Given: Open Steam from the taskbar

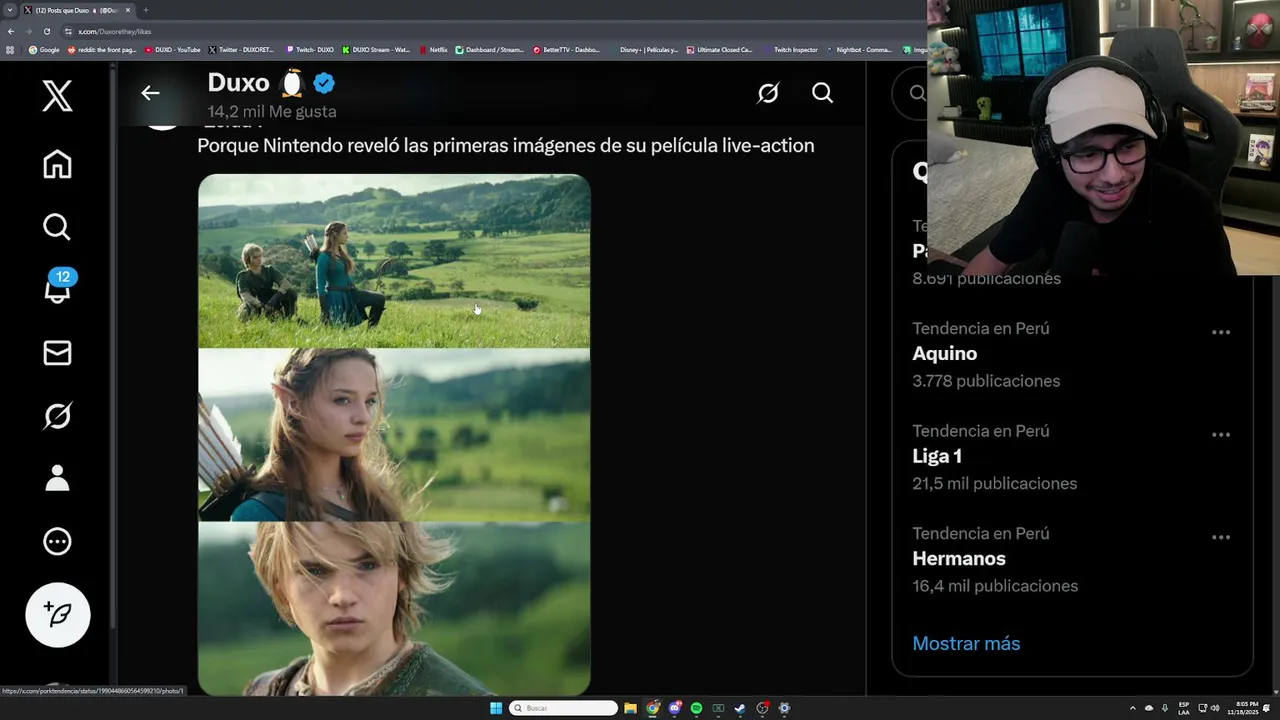Looking at the screenshot, I should click(x=740, y=708).
